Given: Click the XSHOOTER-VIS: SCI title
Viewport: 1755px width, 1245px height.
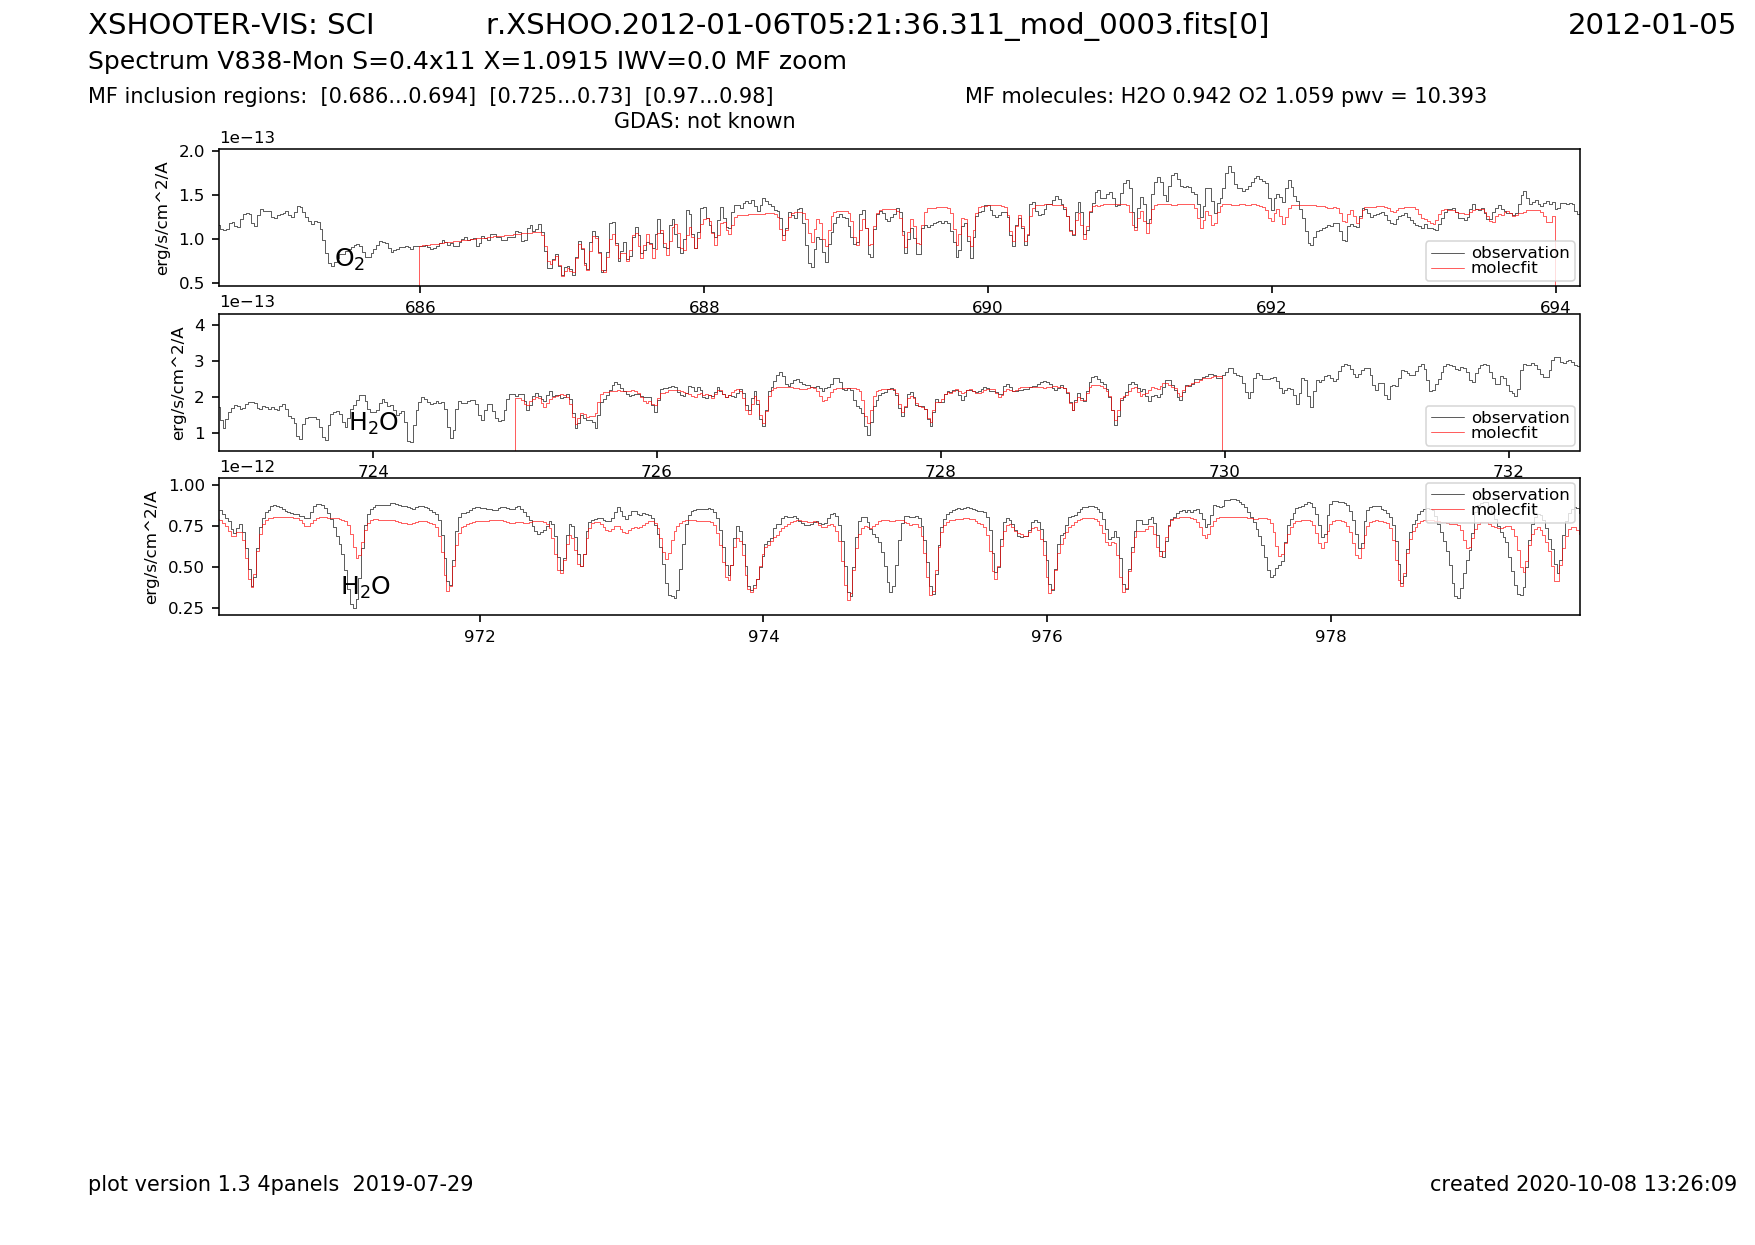Looking at the screenshot, I should pos(231,25).
